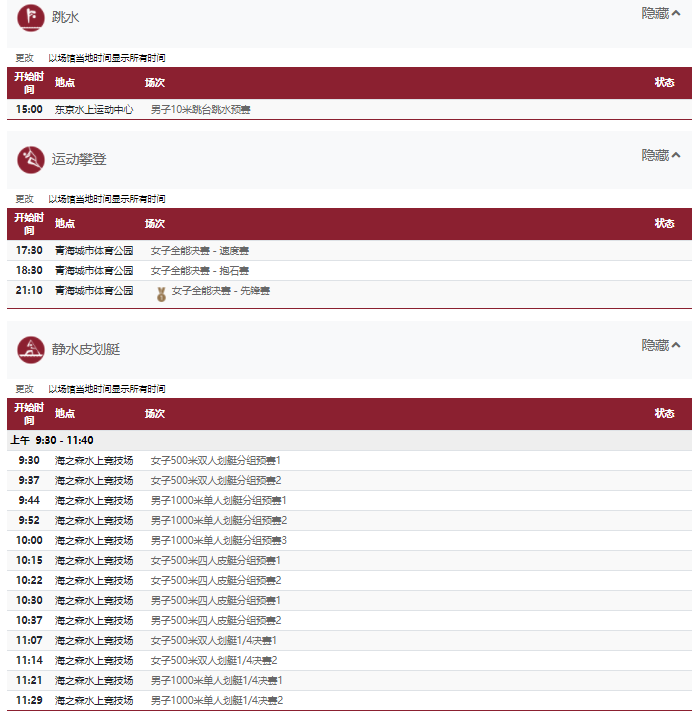Click 场次 header in 静水皮划艇 table
The width and height of the screenshot is (697, 717).
155,414
